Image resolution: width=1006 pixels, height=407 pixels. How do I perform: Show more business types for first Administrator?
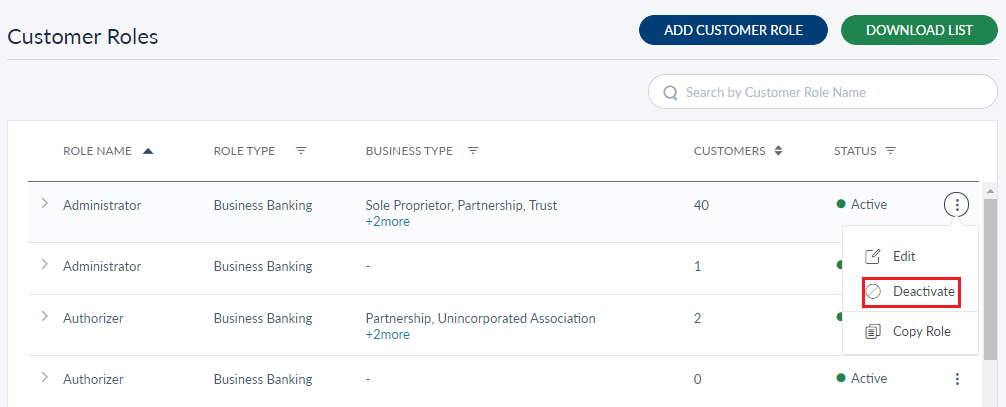point(387,222)
